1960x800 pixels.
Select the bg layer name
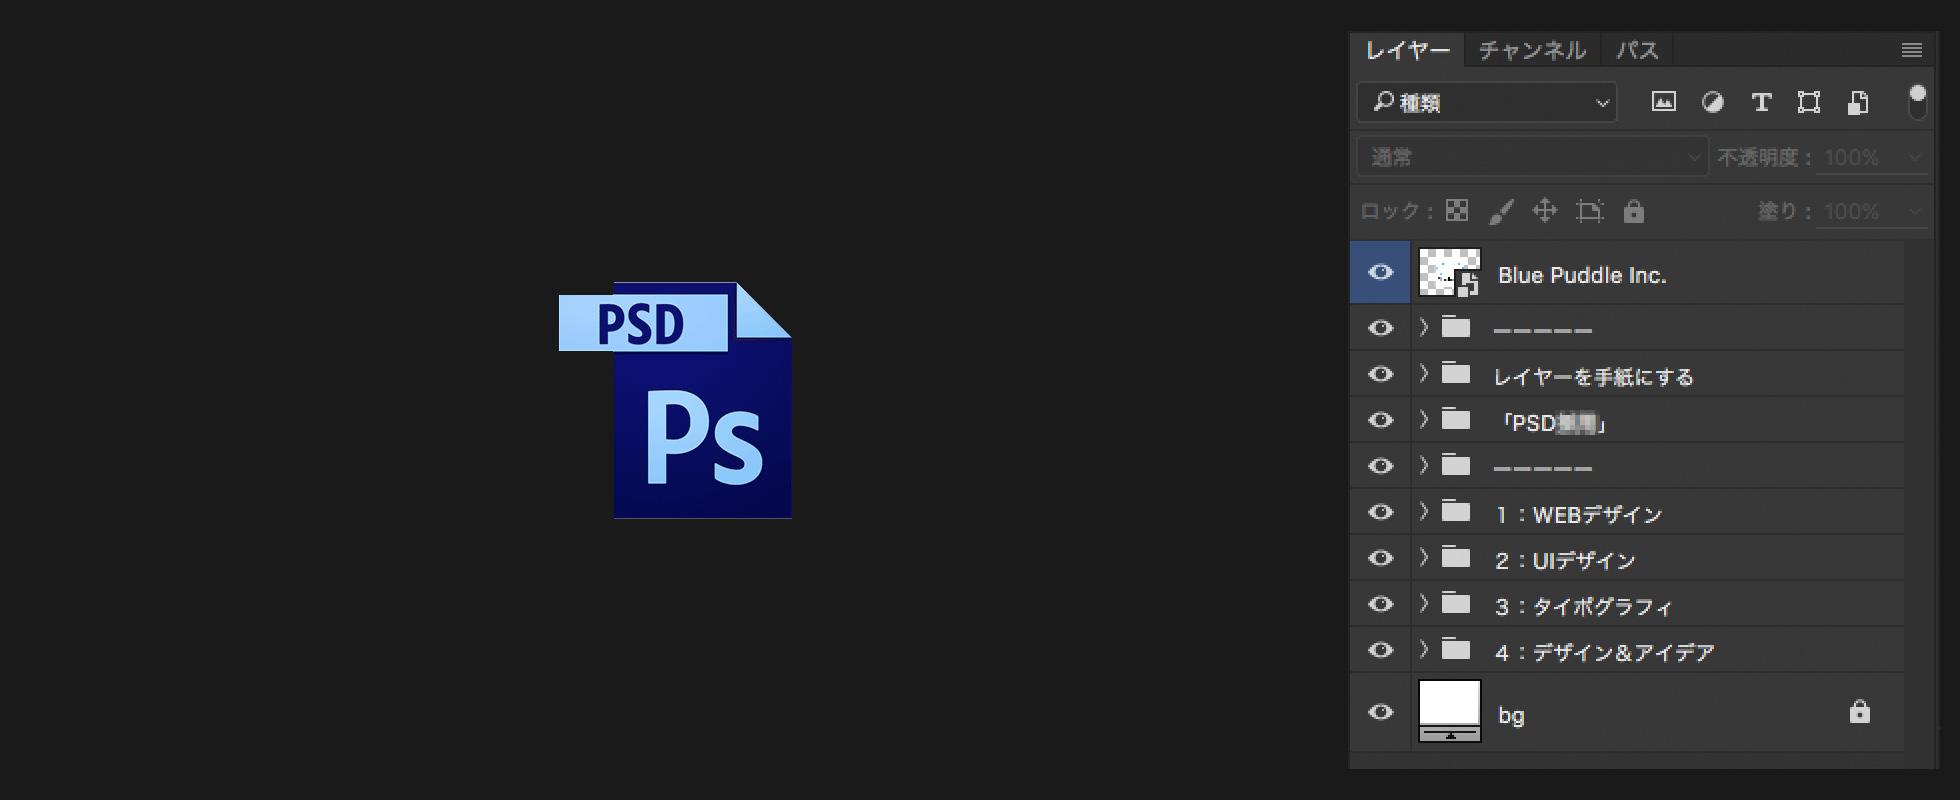pos(1511,716)
